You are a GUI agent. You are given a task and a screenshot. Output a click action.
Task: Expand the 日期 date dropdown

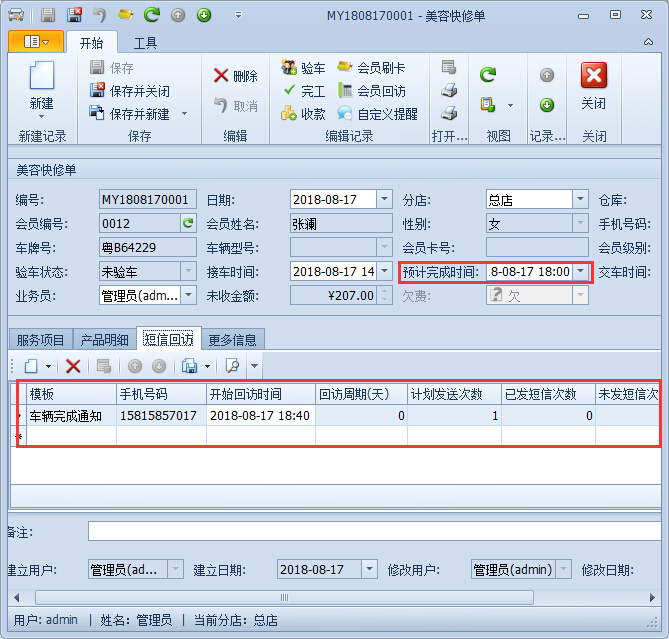(x=384, y=199)
